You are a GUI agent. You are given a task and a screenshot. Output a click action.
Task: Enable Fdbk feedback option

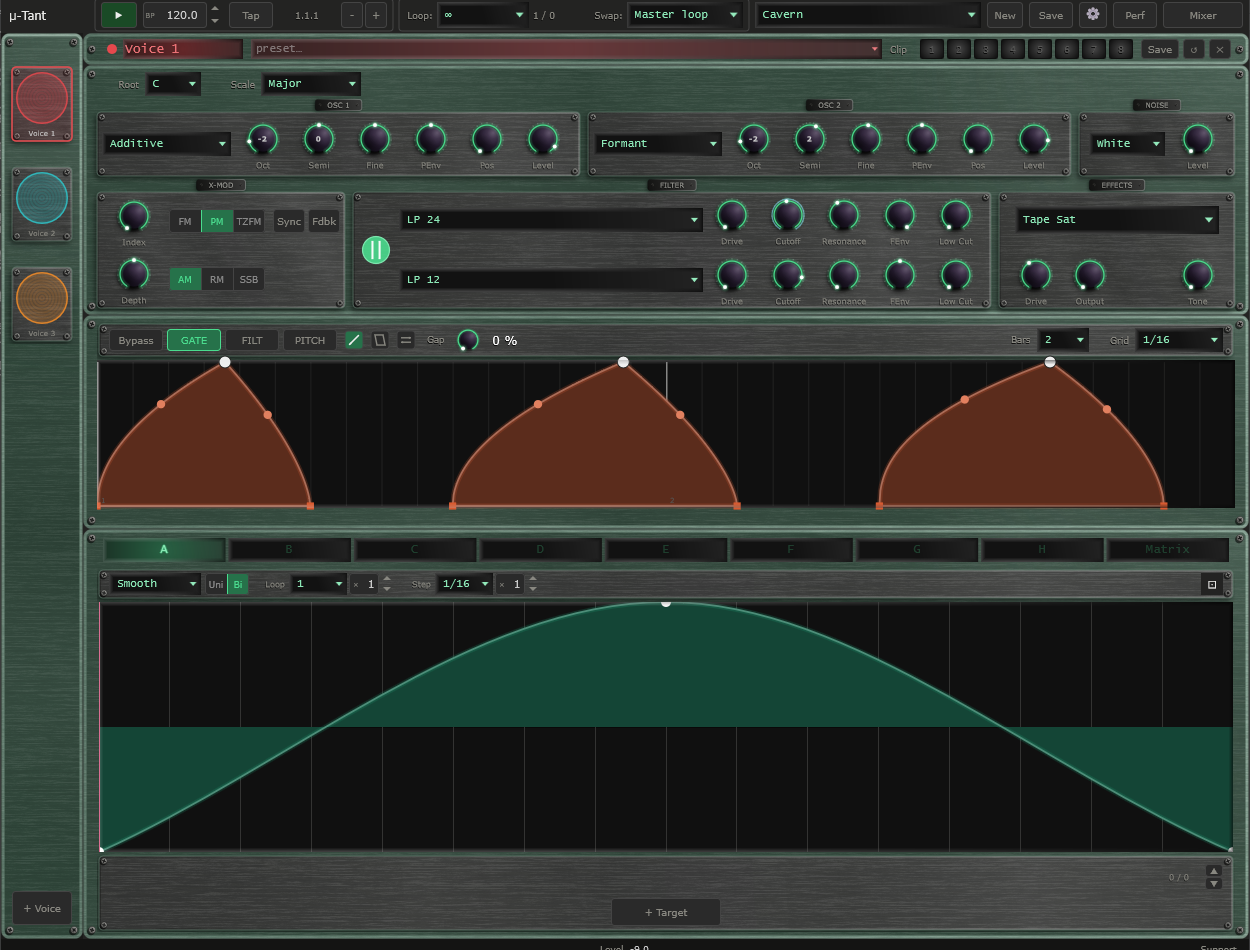[324, 221]
